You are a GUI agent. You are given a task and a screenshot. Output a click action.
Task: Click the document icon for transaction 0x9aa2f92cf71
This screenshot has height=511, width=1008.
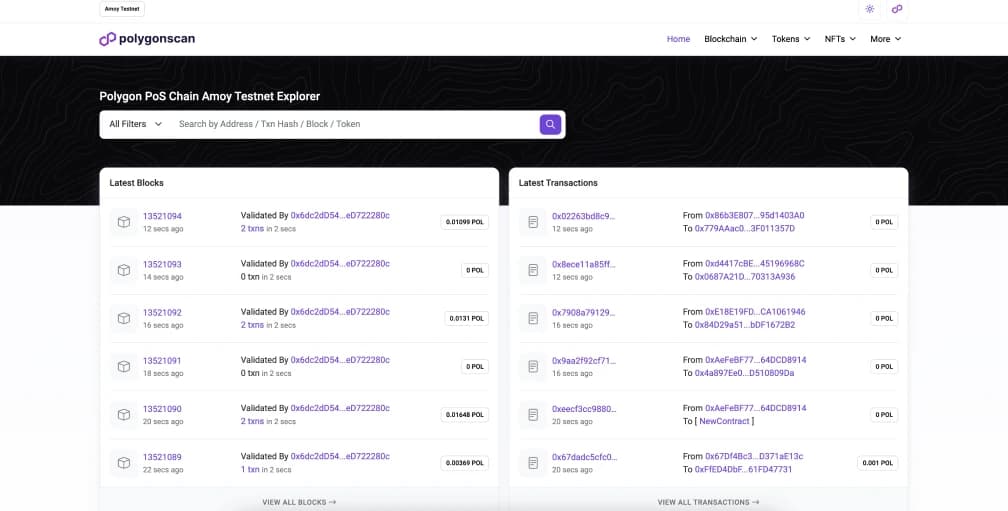[x=533, y=366]
